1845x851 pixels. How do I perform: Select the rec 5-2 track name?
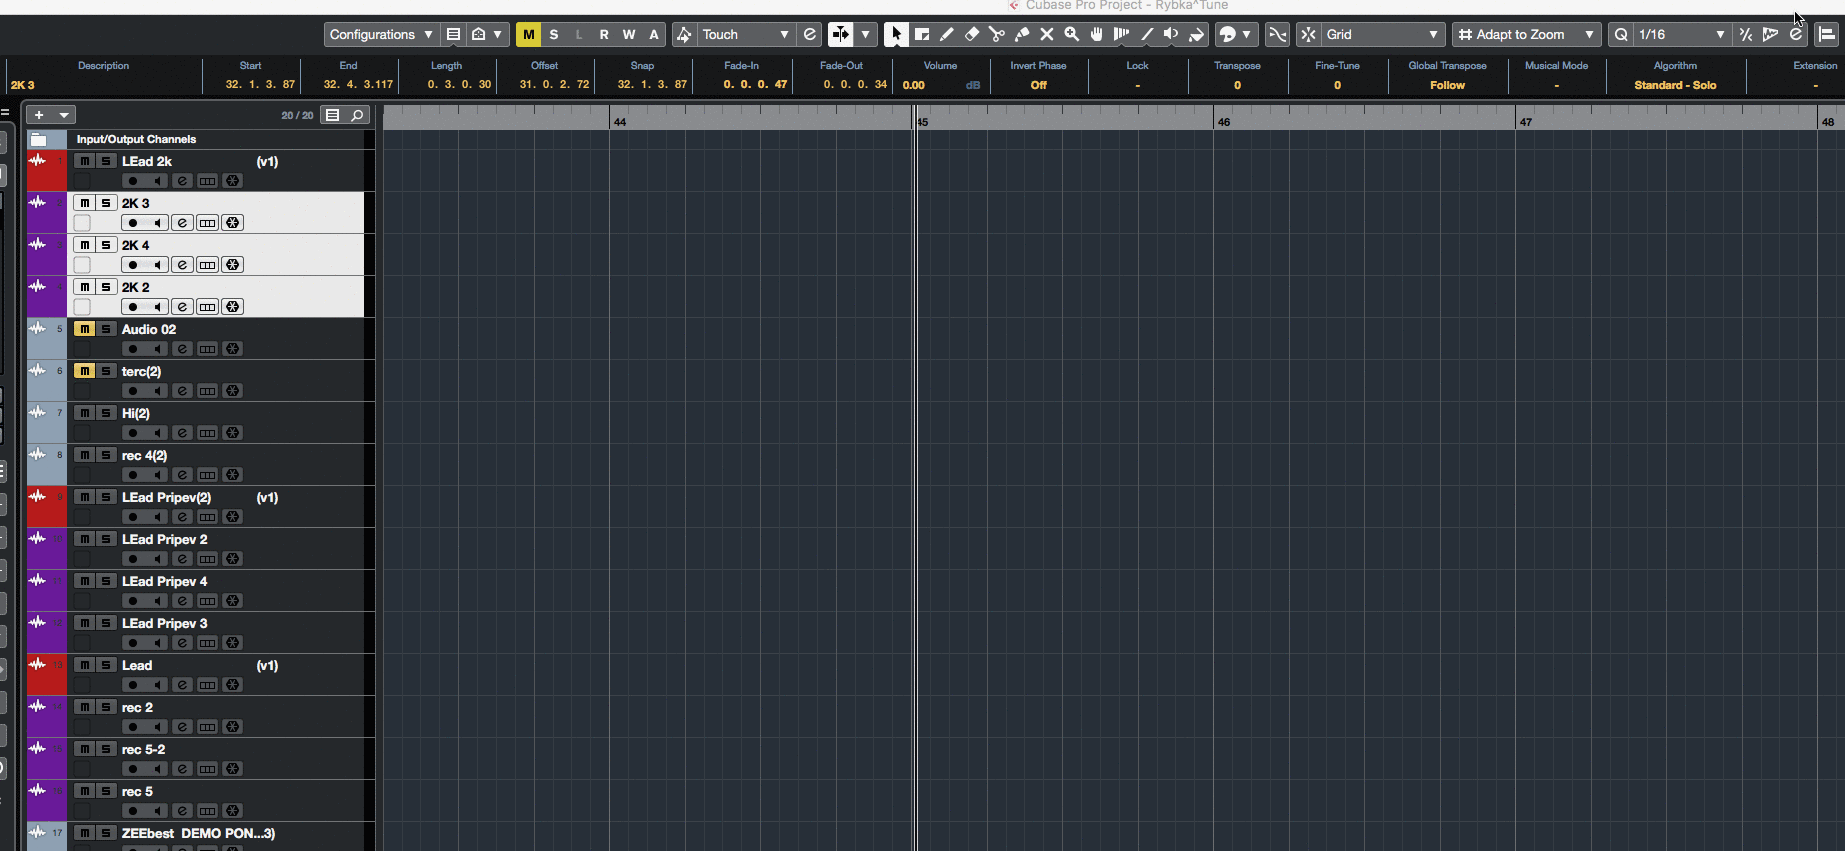[x=144, y=749]
